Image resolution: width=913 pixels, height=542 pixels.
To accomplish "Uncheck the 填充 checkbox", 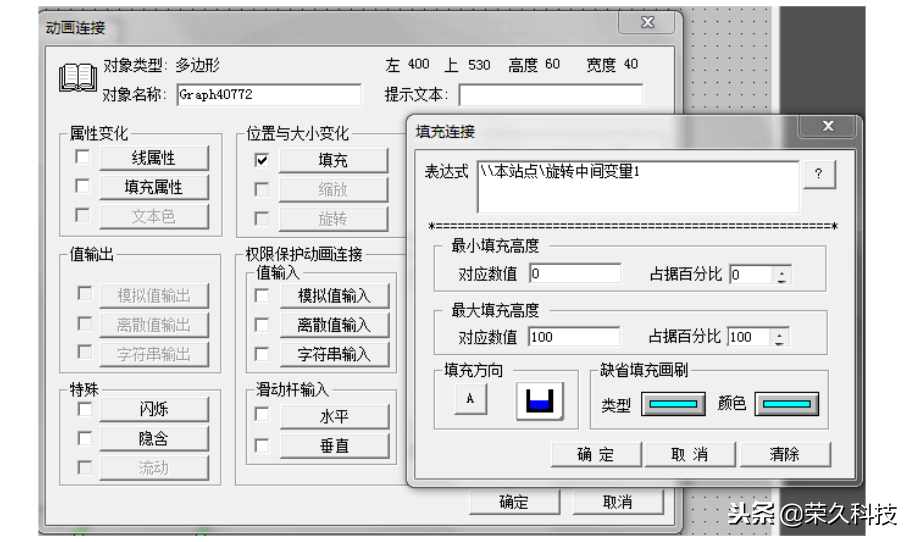I will tap(261, 160).
